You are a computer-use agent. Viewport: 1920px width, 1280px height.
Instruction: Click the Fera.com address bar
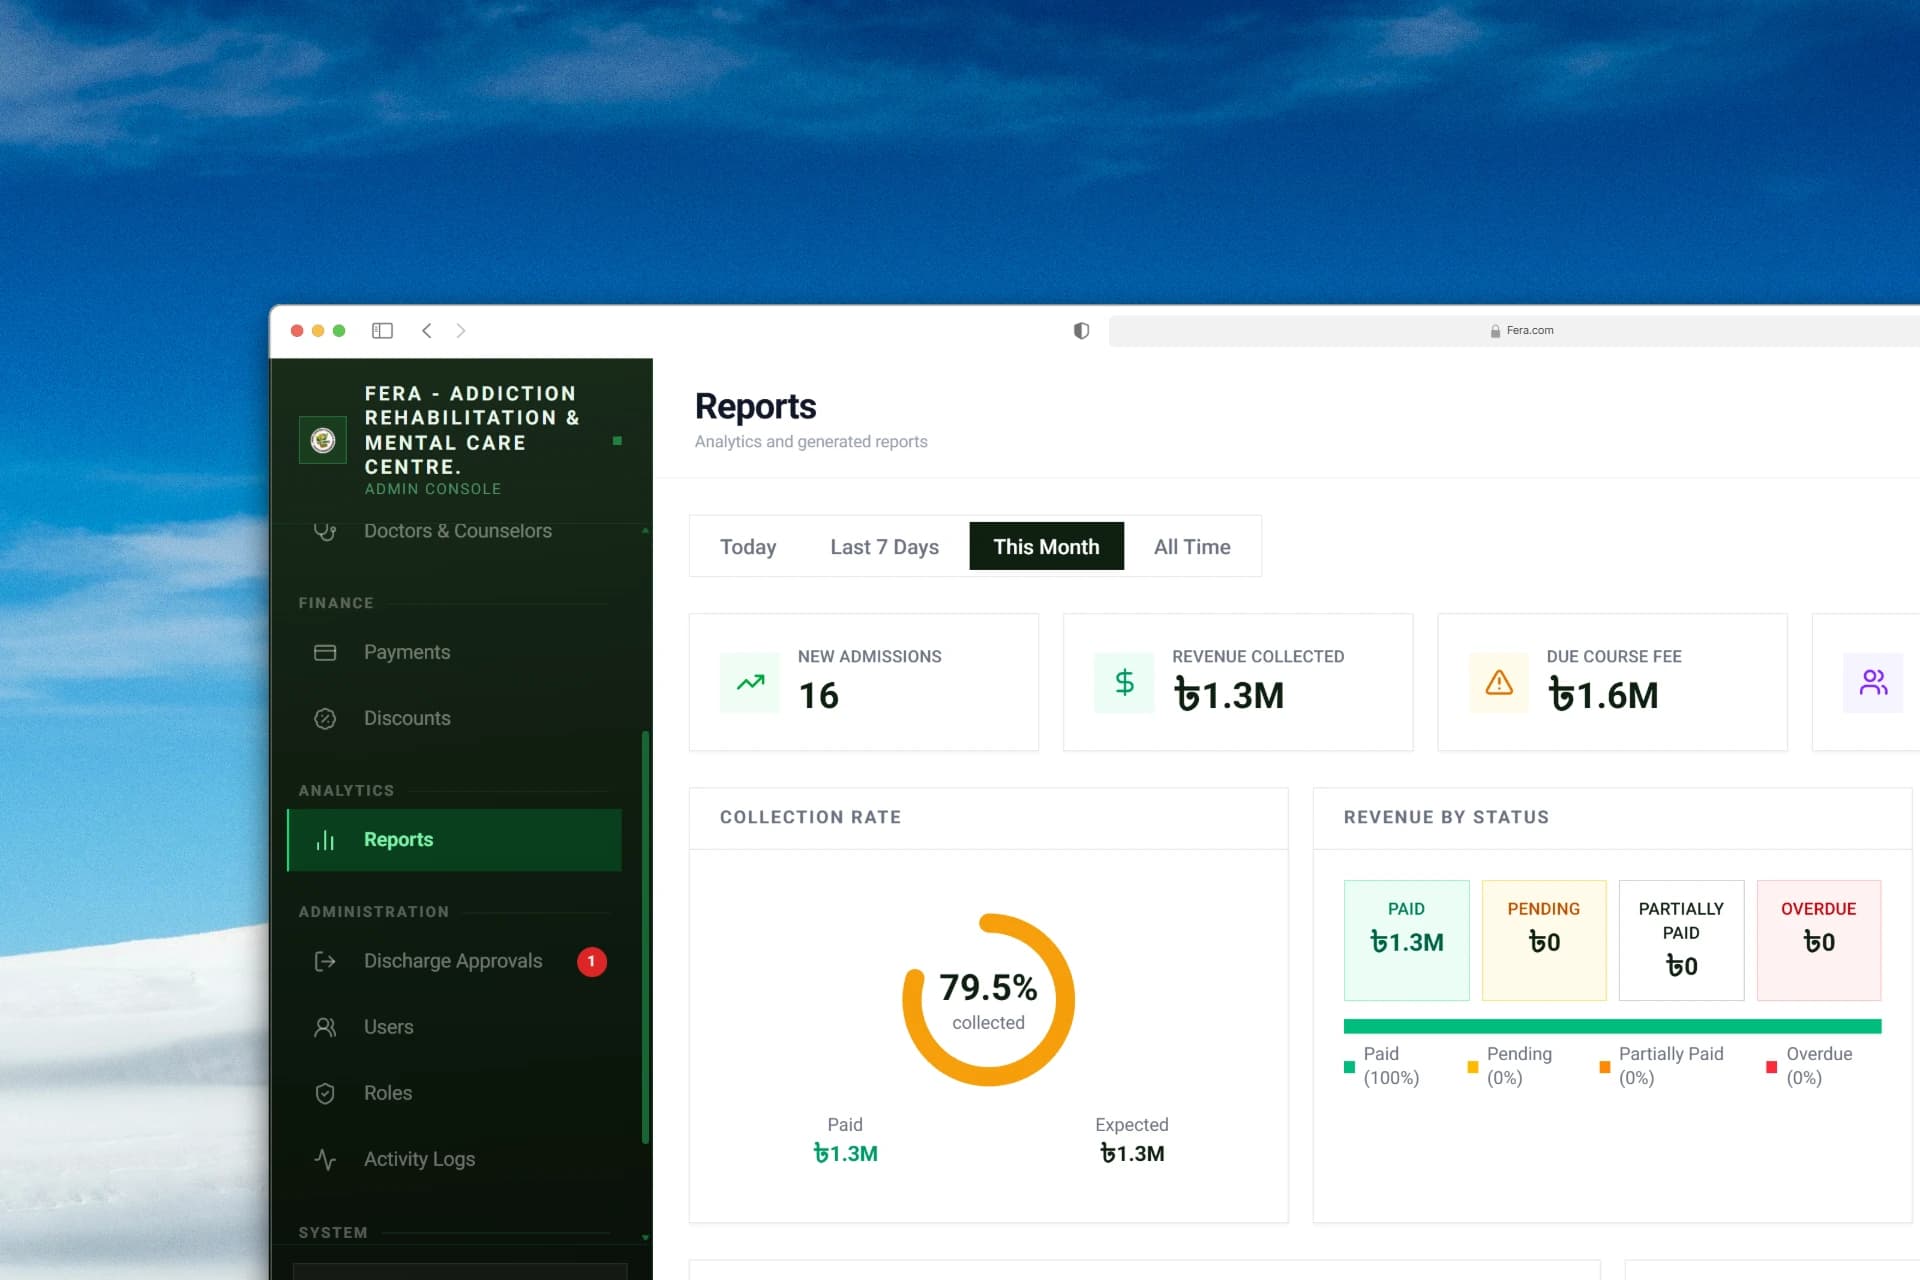(x=1514, y=331)
